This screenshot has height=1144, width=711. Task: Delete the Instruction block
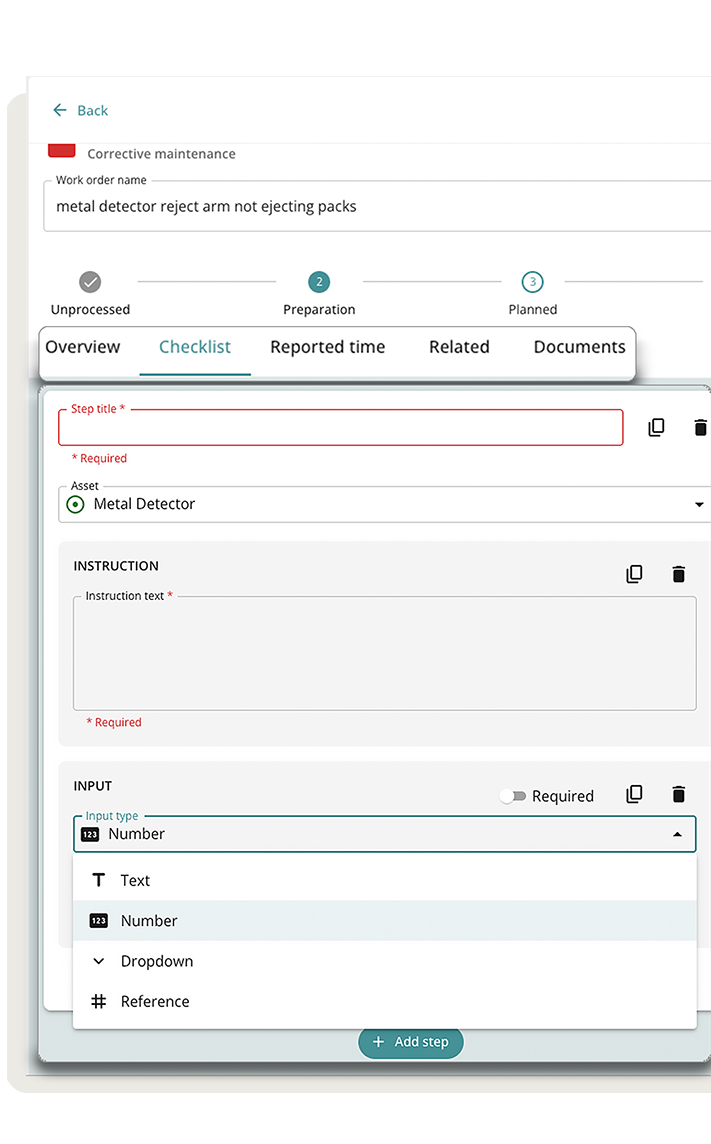click(679, 574)
